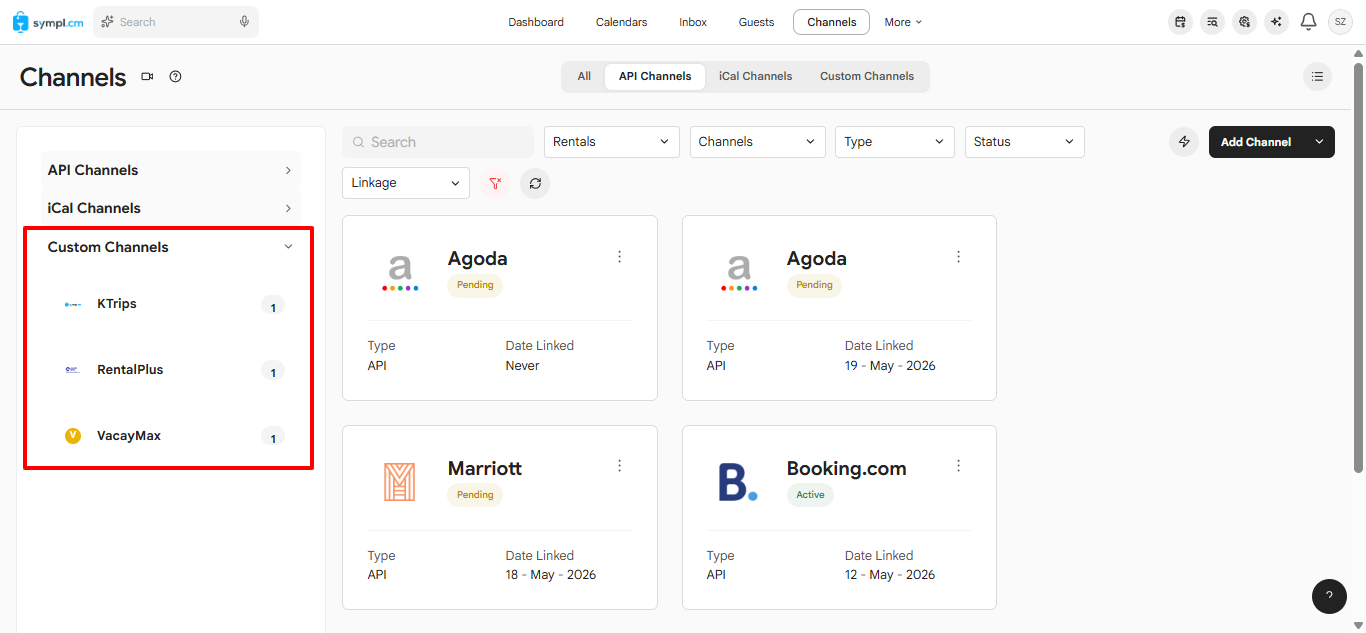Open the Add Channel dropdown arrow
The height and width of the screenshot is (633, 1366).
1319,142
